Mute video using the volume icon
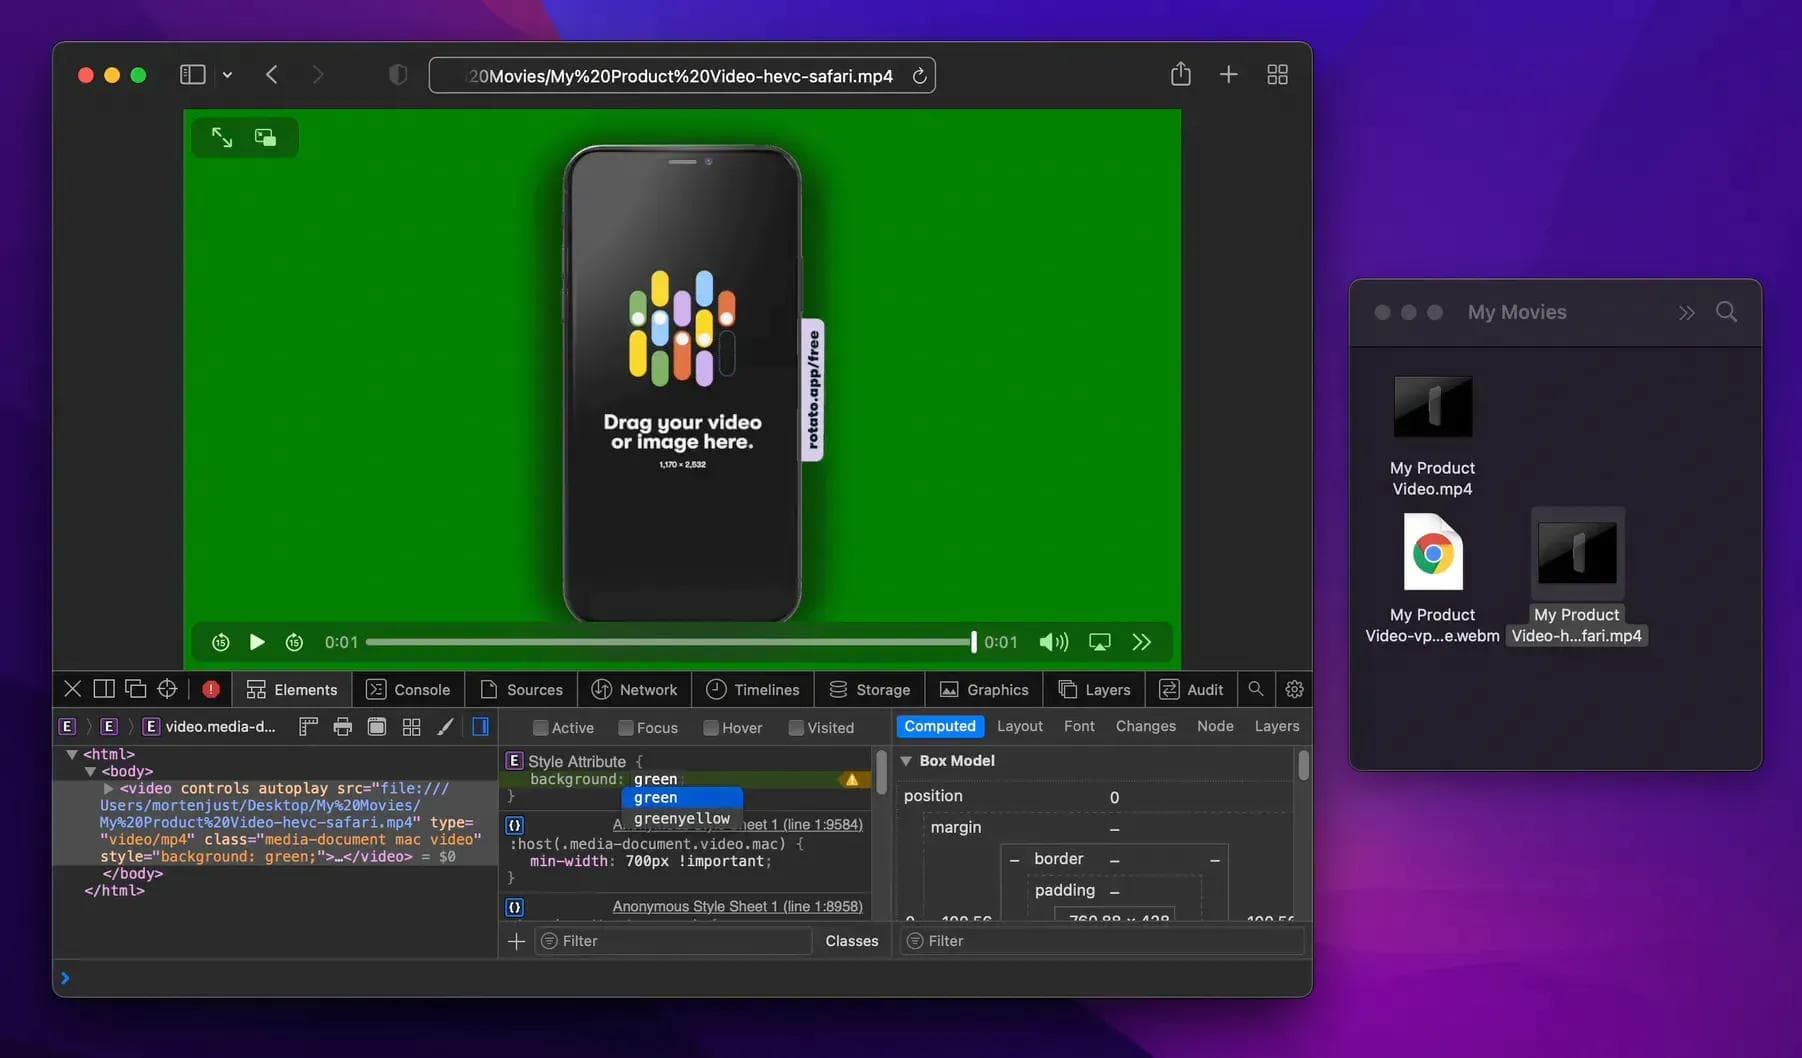 pyautogui.click(x=1053, y=642)
